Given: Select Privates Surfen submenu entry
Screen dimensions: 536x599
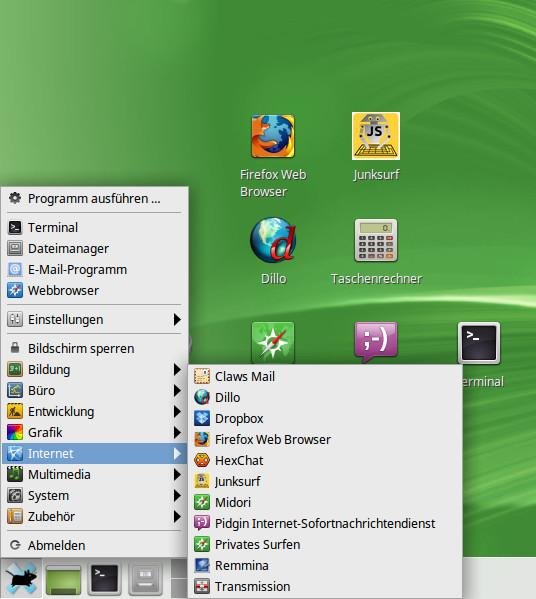Looking at the screenshot, I should coord(325,544).
